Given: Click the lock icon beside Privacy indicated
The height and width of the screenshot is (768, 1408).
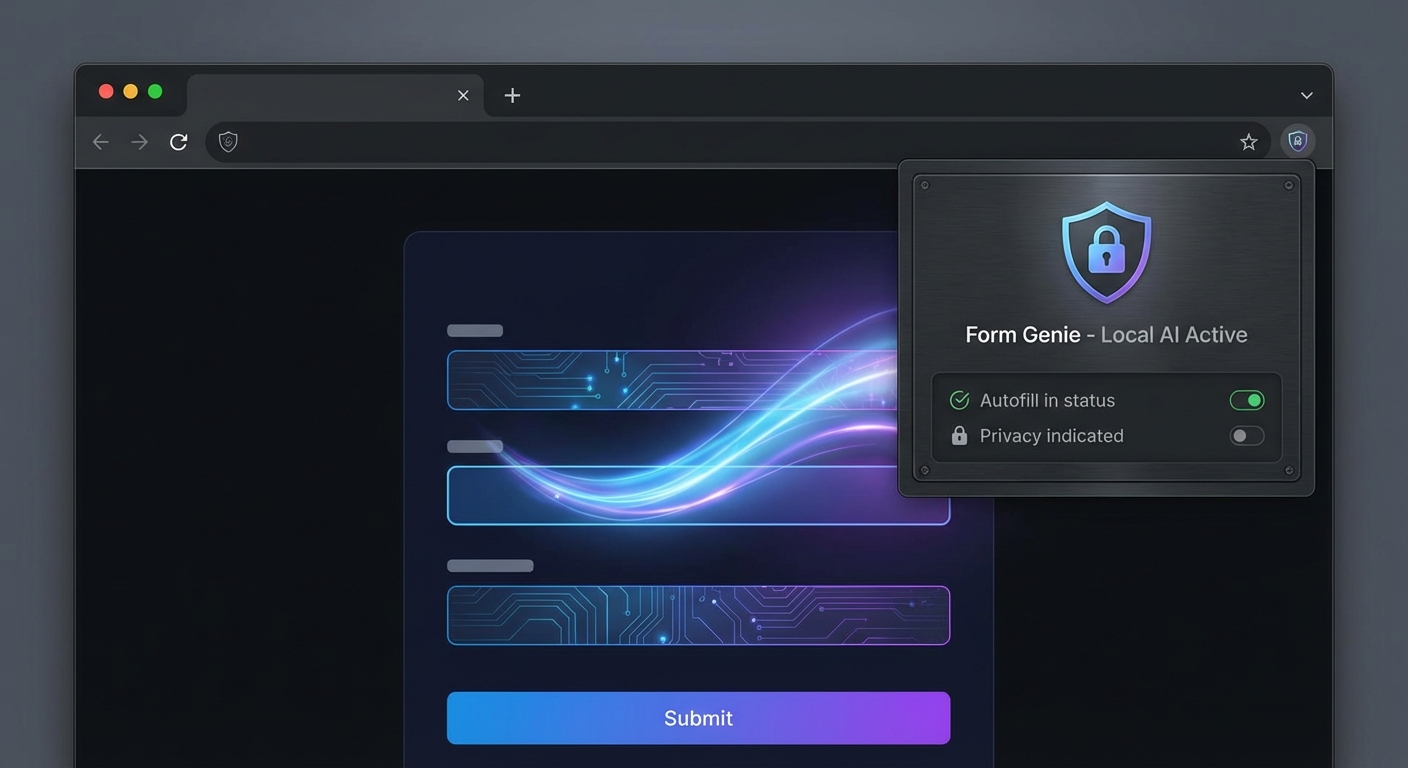Looking at the screenshot, I should pos(959,435).
